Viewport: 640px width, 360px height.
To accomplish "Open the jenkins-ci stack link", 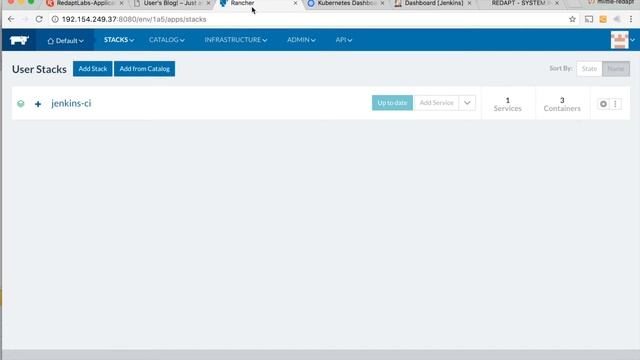I will [71, 103].
